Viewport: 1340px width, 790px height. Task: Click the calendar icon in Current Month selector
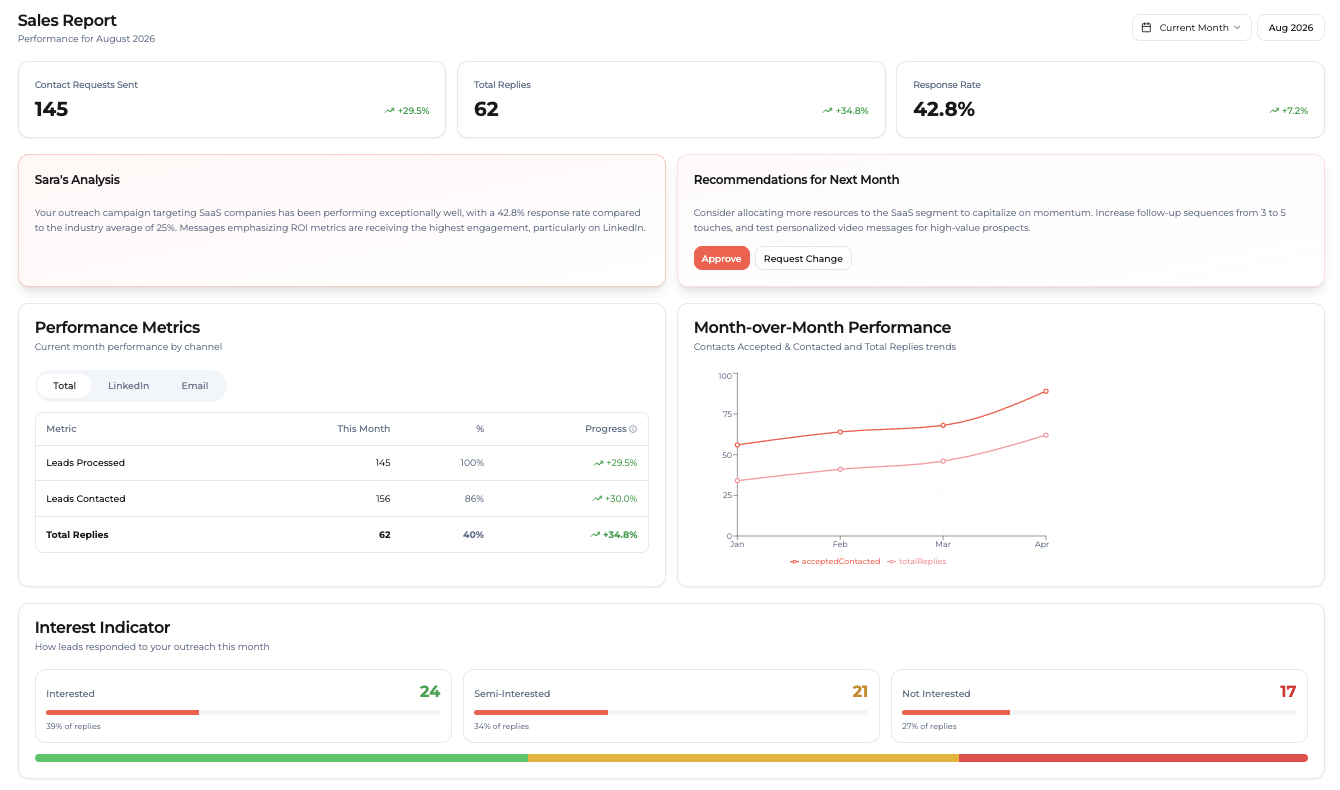pyautogui.click(x=1147, y=28)
